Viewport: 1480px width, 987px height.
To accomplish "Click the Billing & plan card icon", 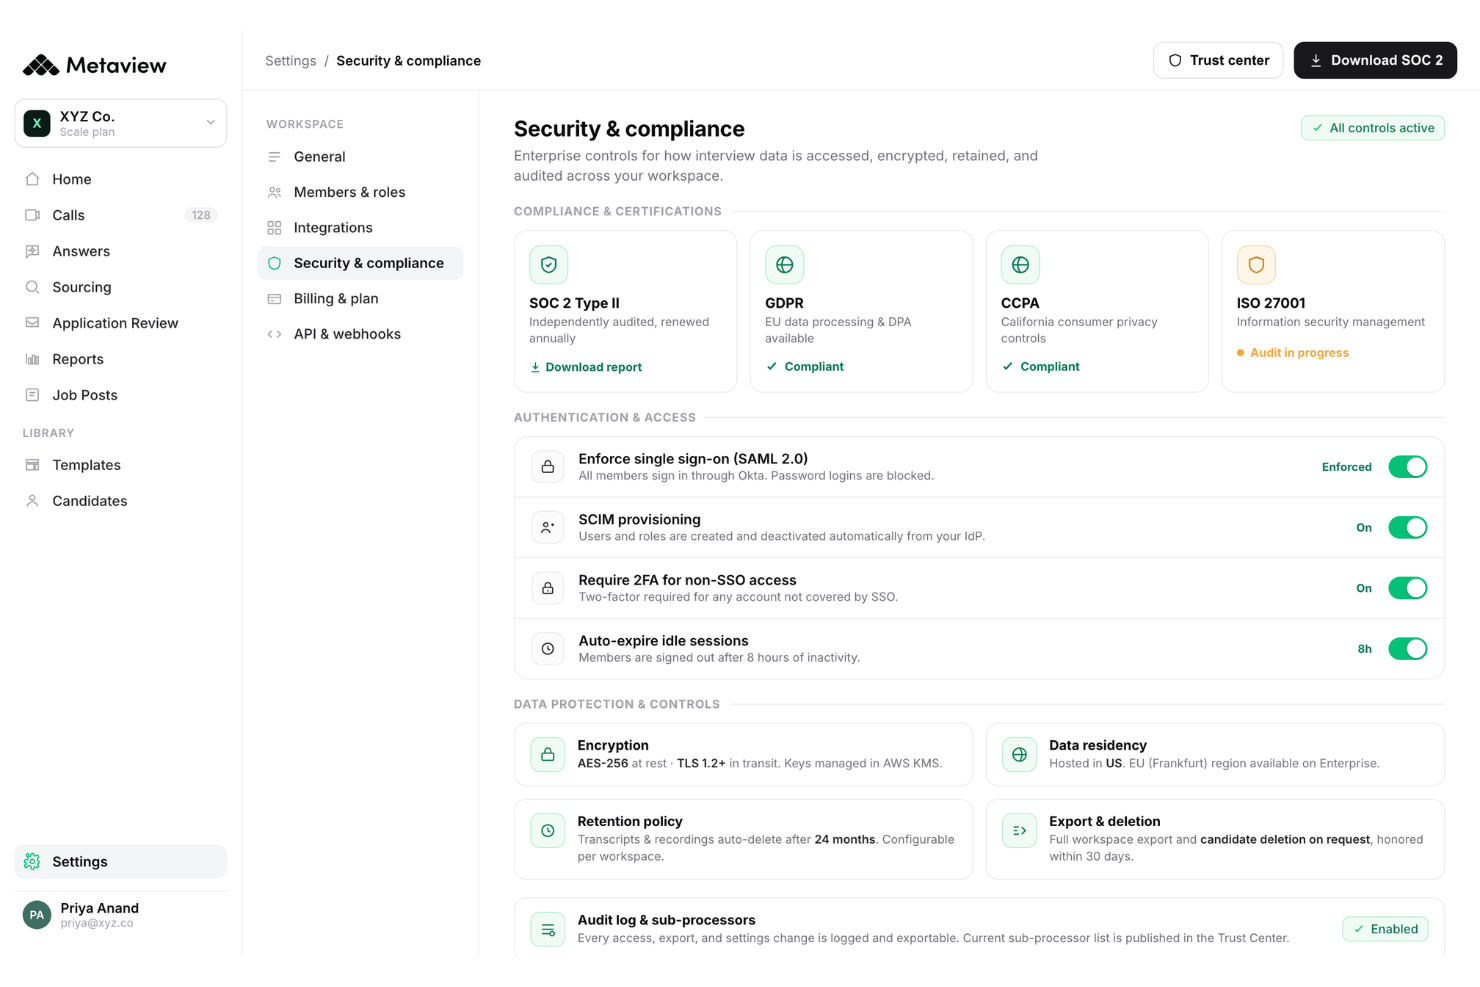I will pyautogui.click(x=274, y=299).
